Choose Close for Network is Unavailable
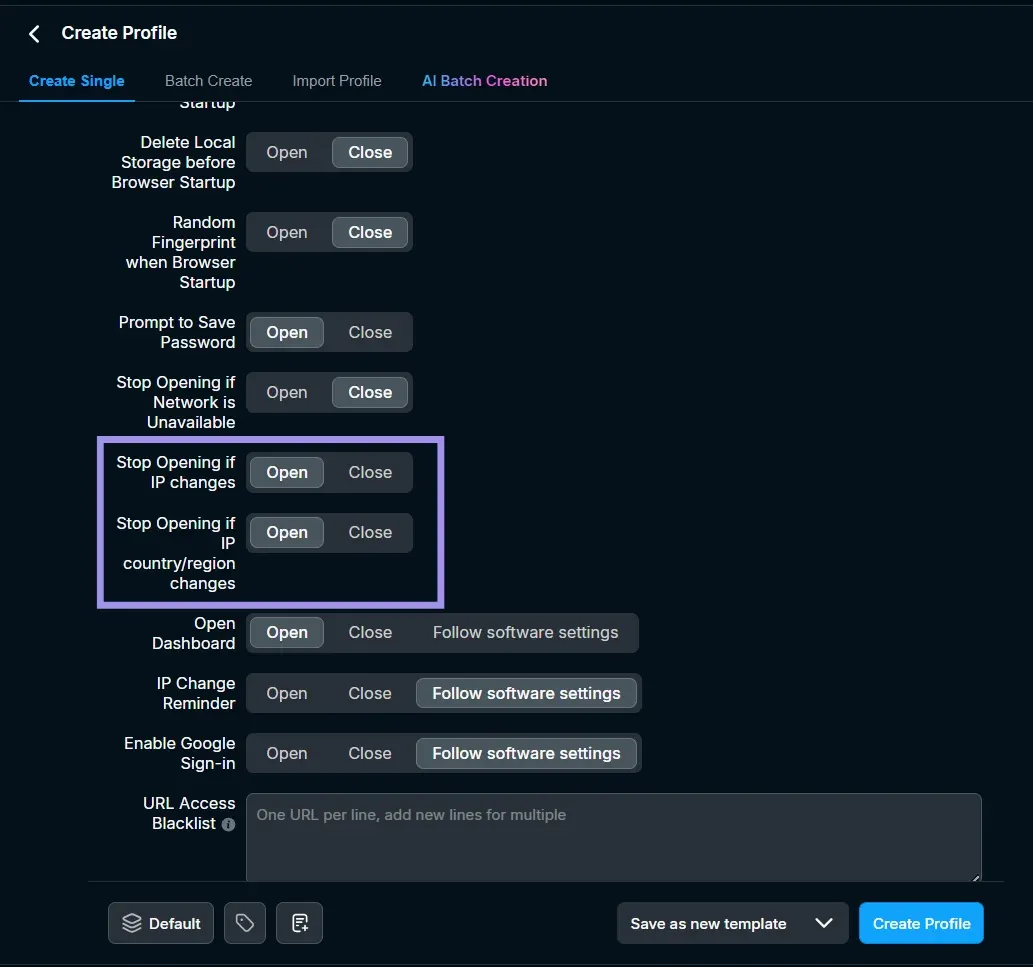The width and height of the screenshot is (1033, 967). pyautogui.click(x=370, y=392)
